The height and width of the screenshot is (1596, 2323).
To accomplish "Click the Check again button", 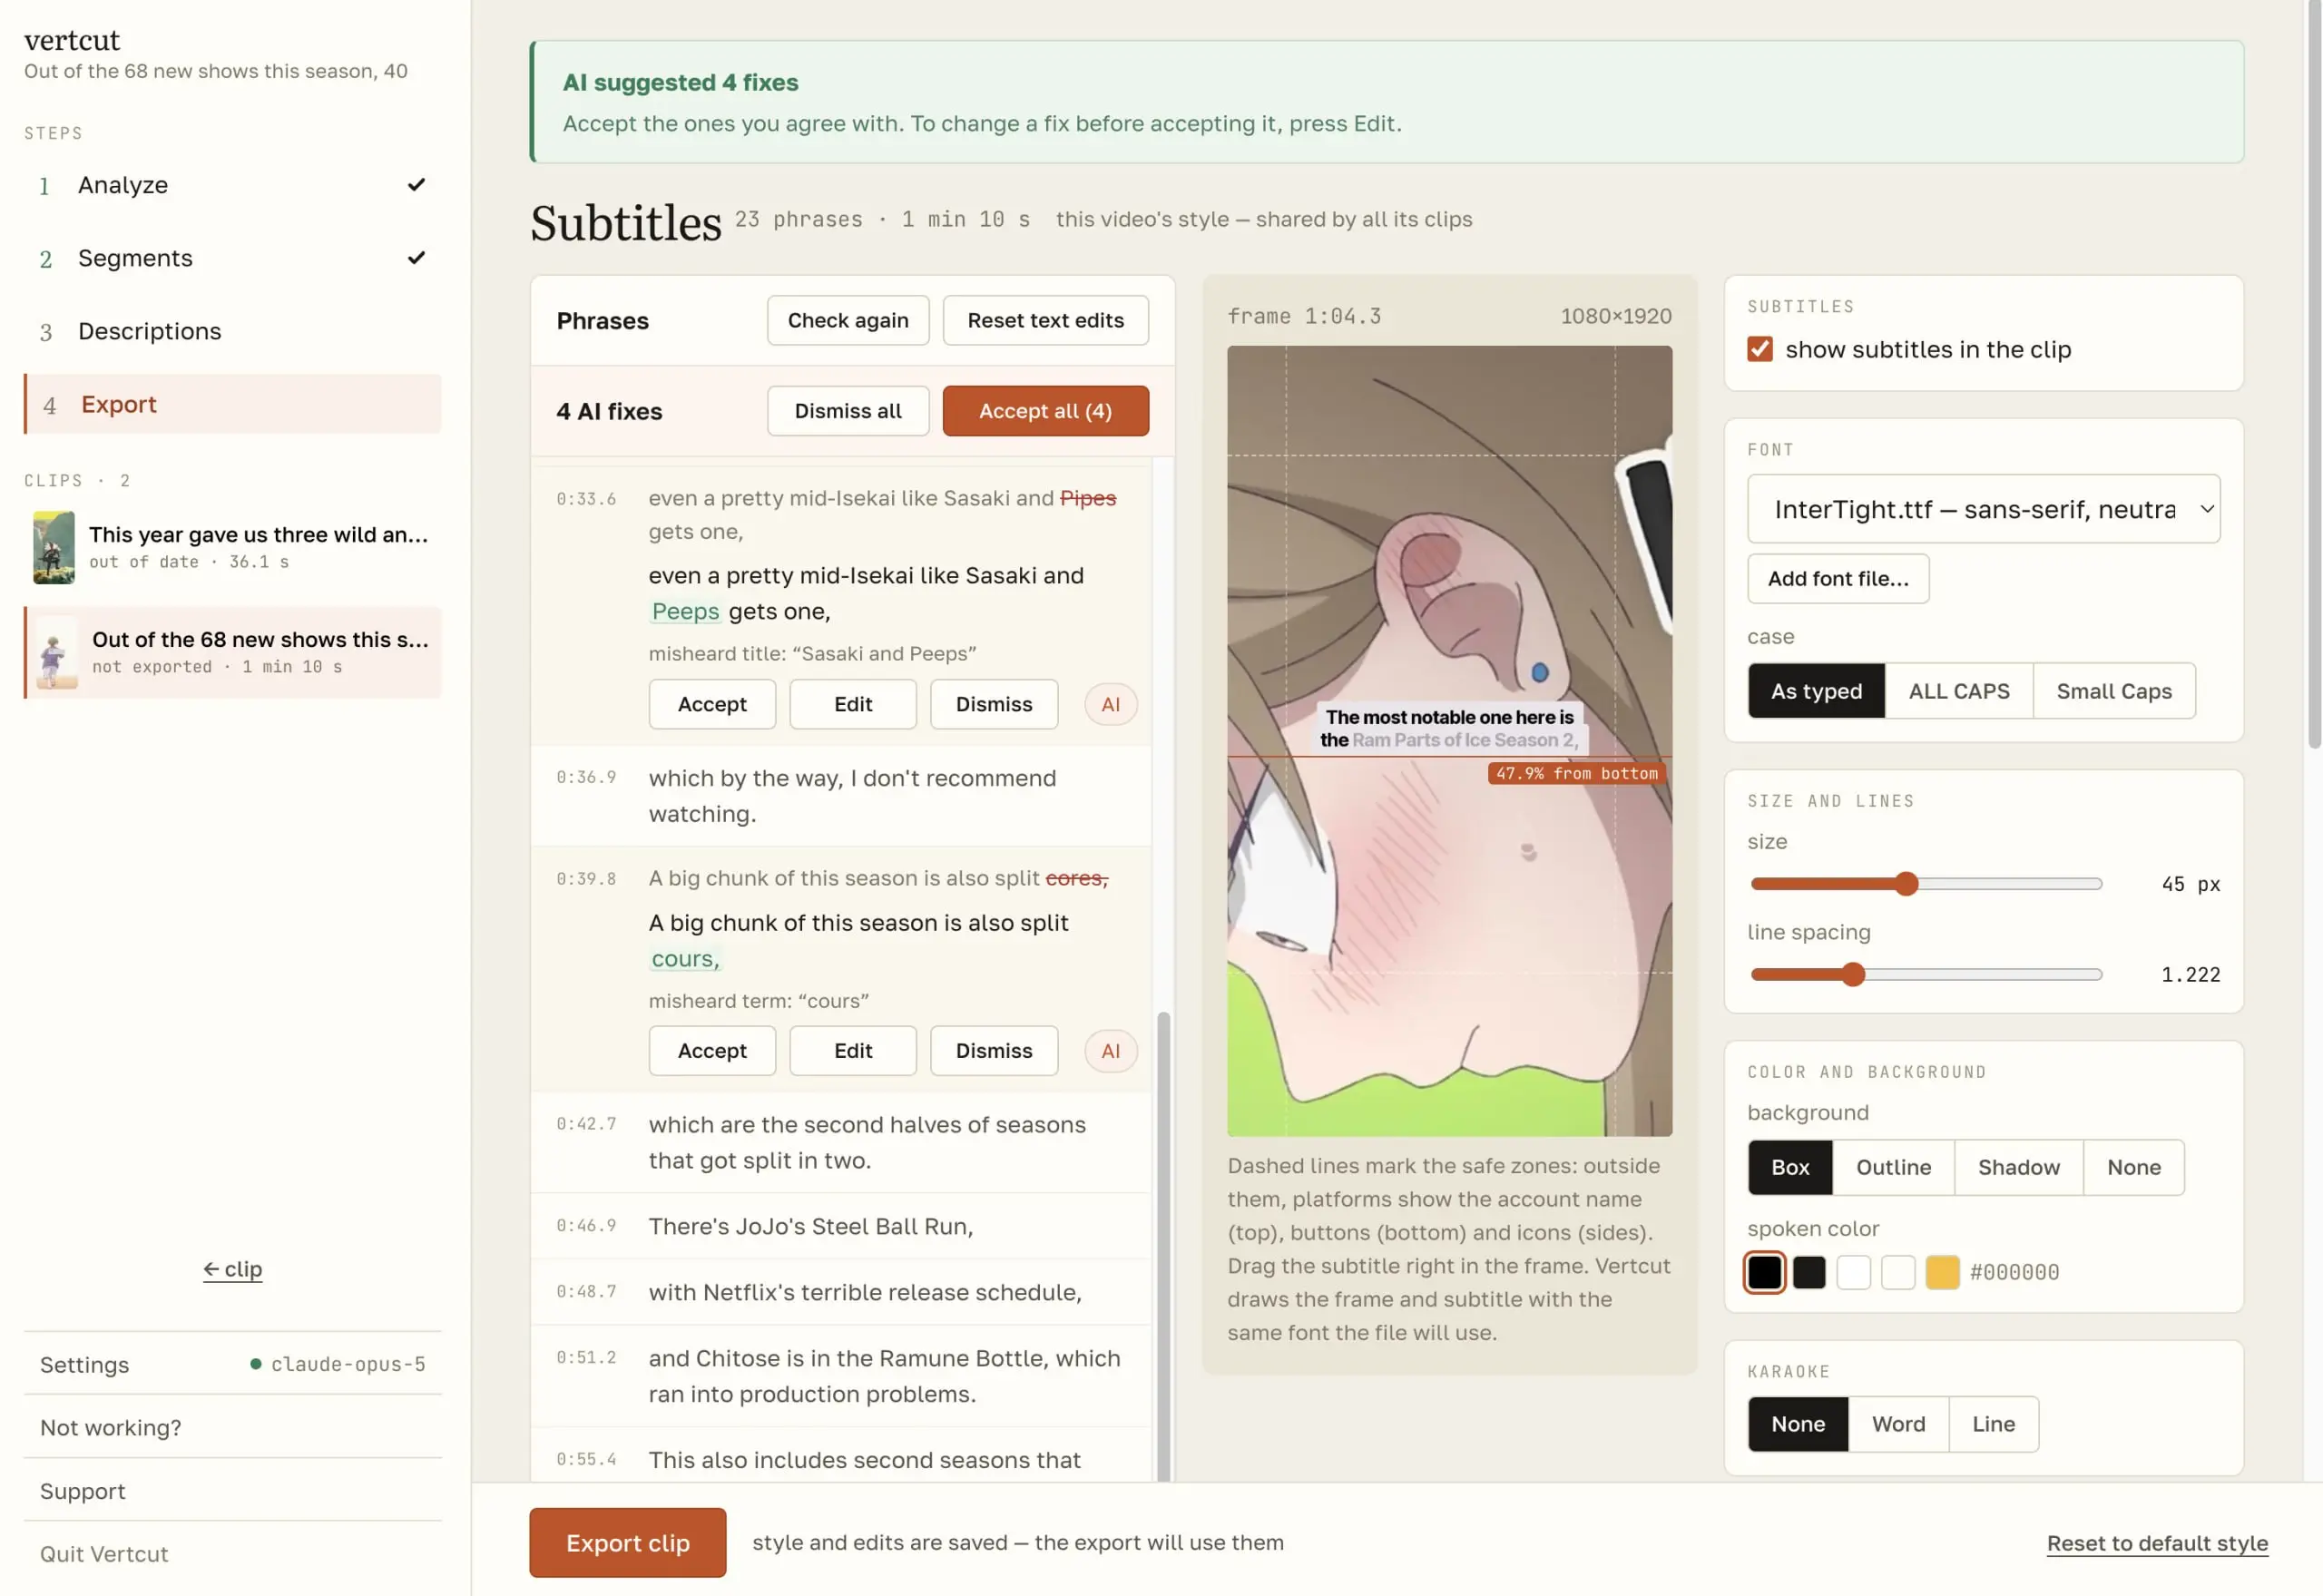I will pos(847,320).
